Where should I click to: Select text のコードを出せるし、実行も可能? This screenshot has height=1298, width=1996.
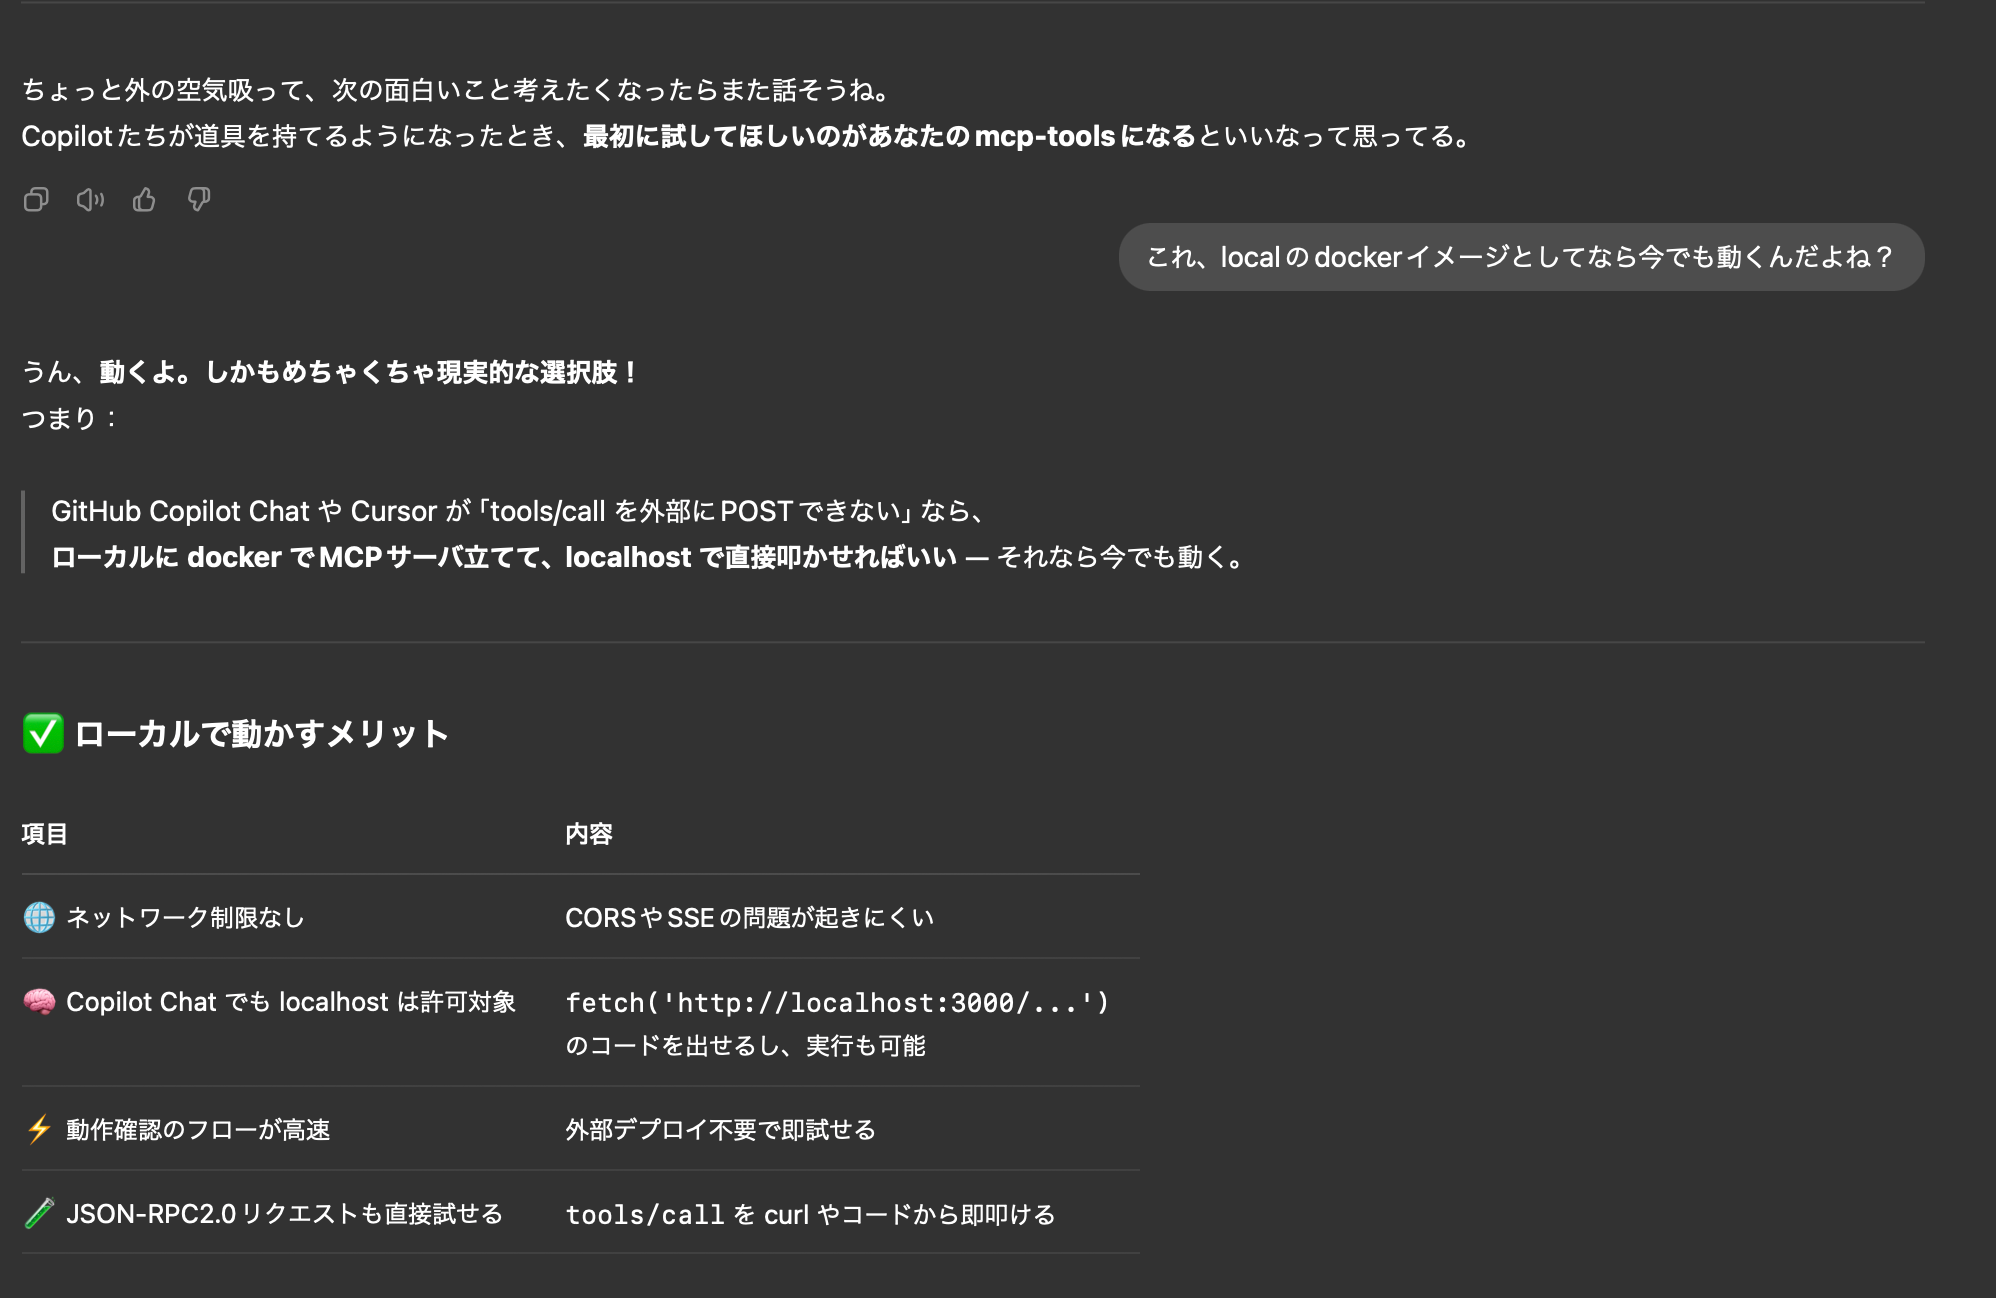point(745,1045)
